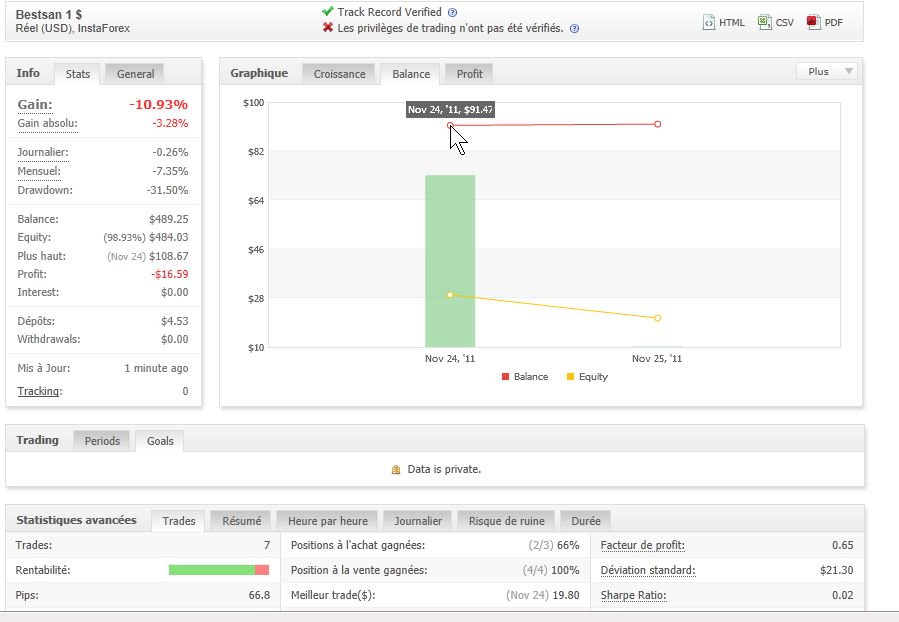Viewport: 899px width, 622px height.
Task: Open the Risque de ruine tab
Action: tap(506, 521)
